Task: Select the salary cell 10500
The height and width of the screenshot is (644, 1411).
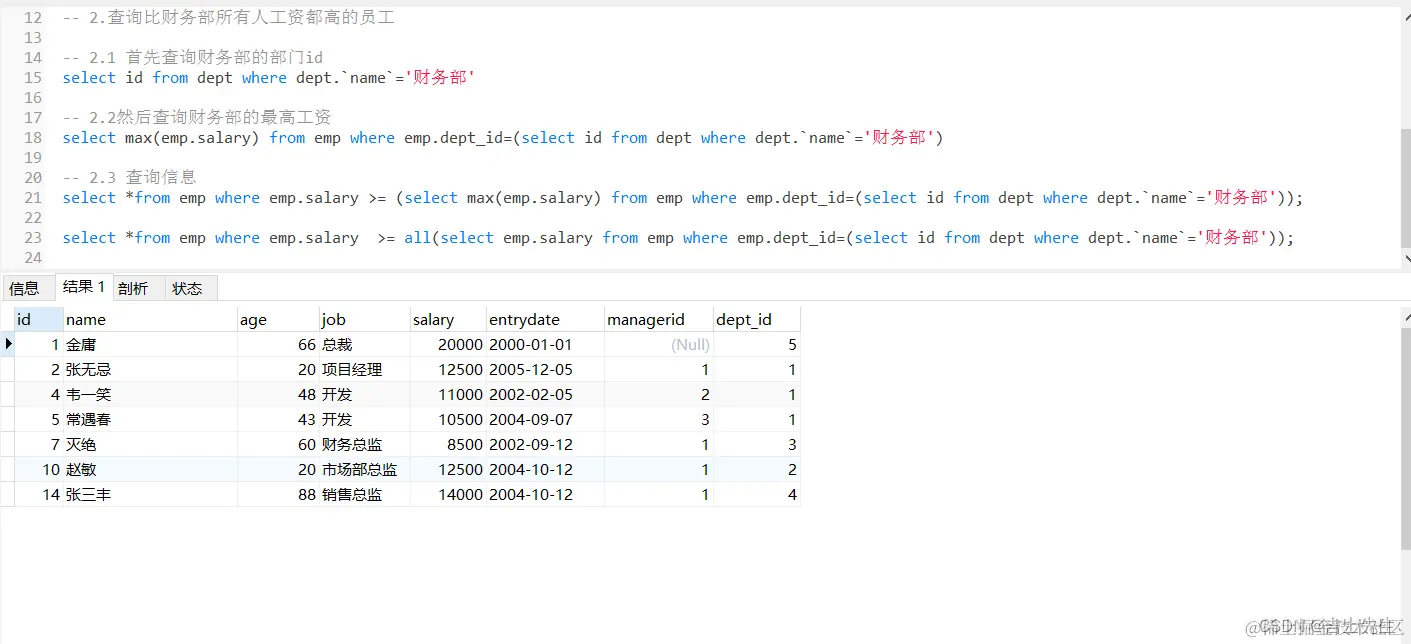Action: [448, 419]
